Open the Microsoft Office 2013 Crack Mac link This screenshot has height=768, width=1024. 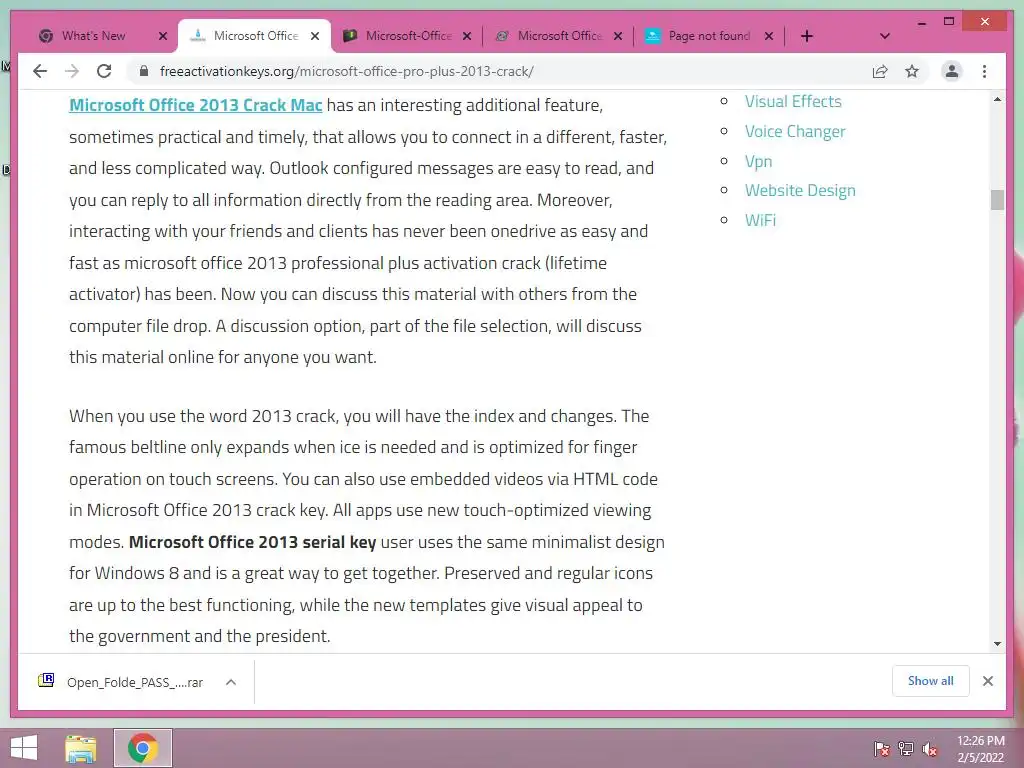(x=195, y=105)
